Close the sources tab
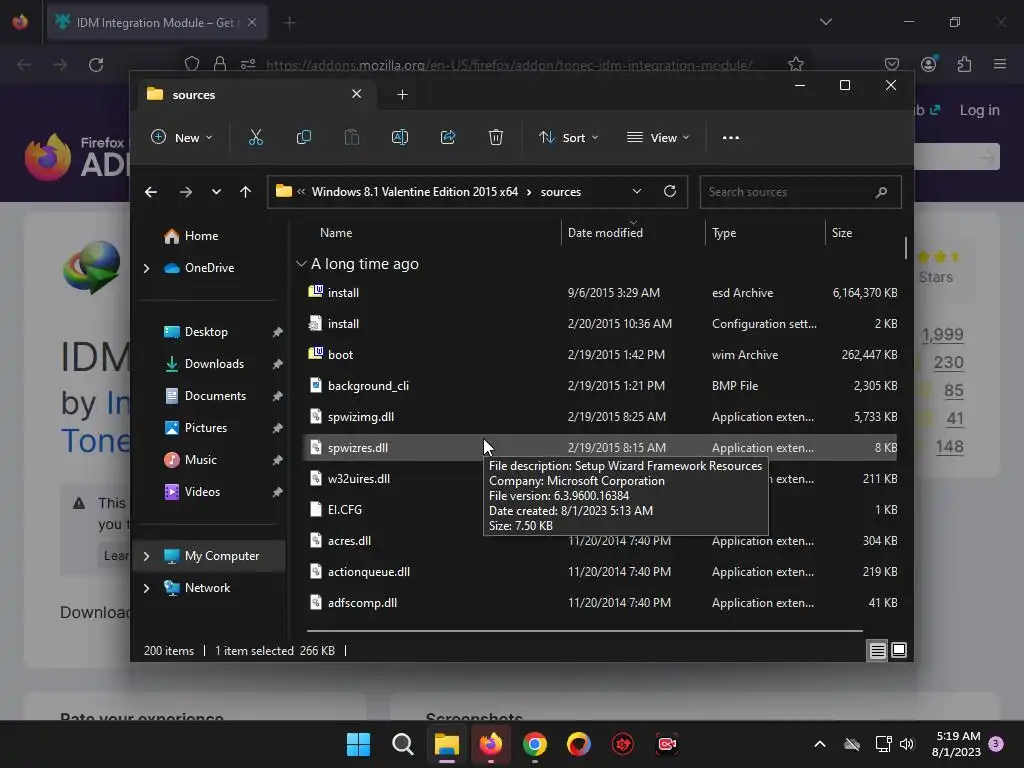 tap(357, 94)
